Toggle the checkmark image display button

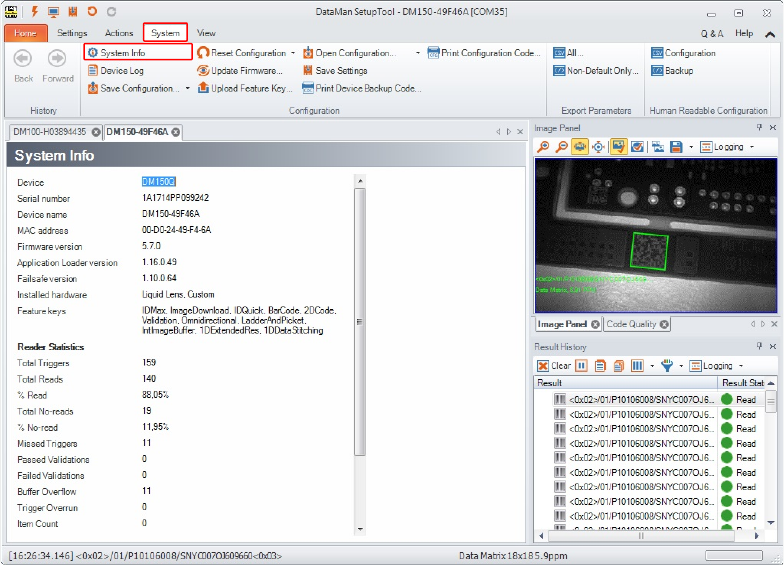(x=637, y=147)
